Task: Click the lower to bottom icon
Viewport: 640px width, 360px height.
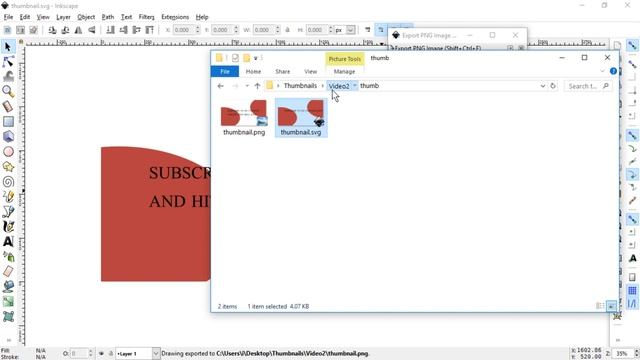Action: pos(110,30)
